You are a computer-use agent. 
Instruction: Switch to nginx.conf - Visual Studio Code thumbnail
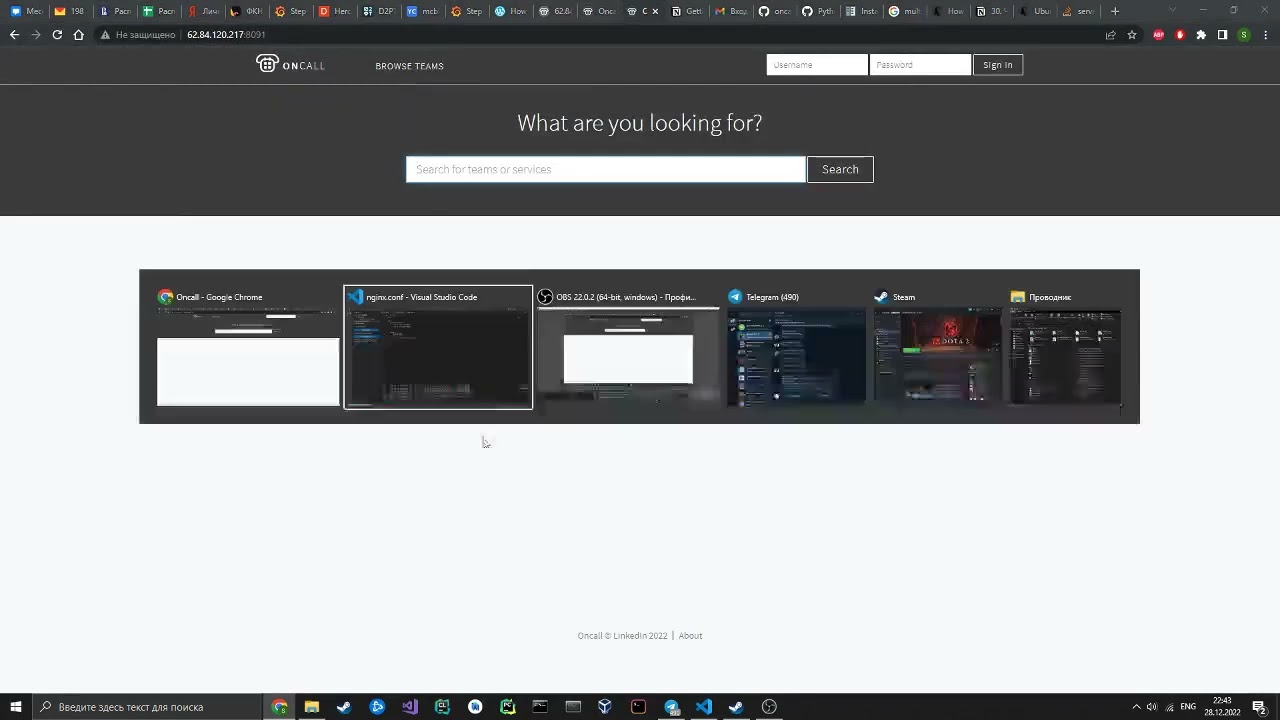[x=438, y=347]
